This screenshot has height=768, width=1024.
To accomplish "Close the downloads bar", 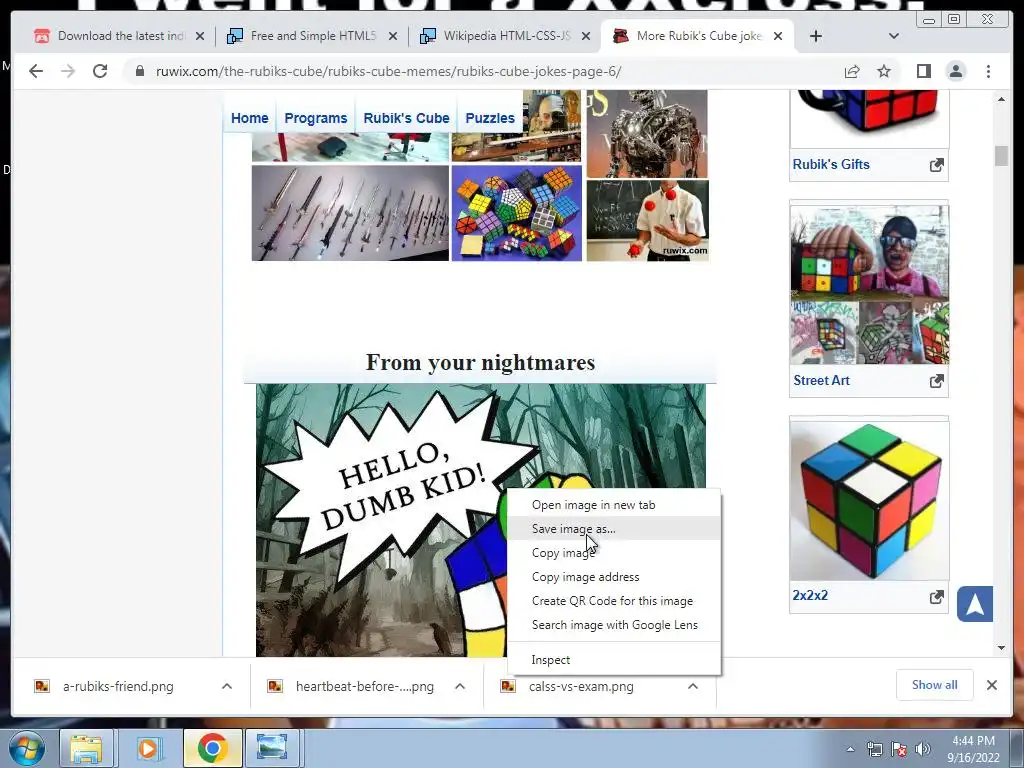I will (x=992, y=685).
